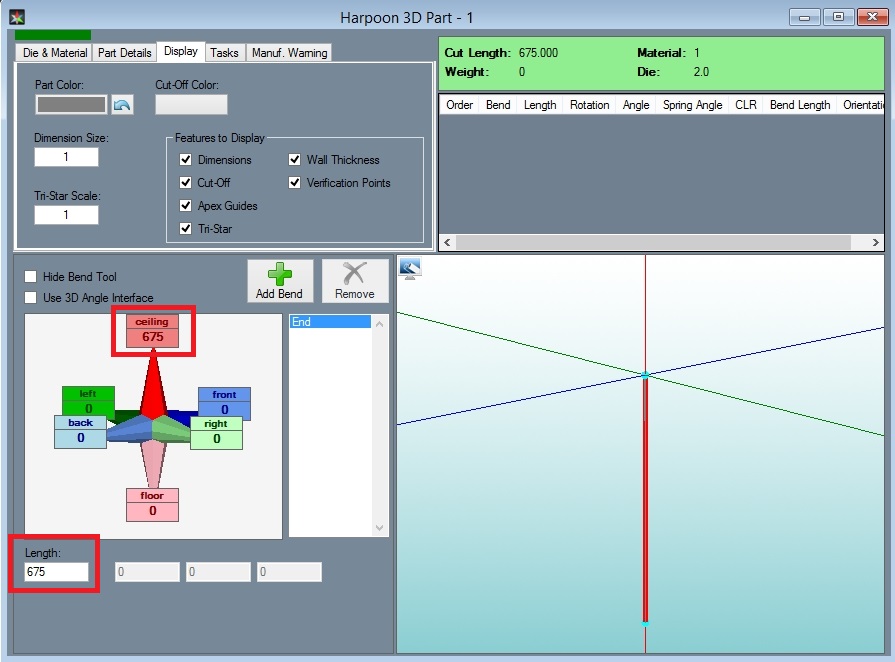Uncheck the Dimensions checkbox
Image resolution: width=895 pixels, height=662 pixels.
pos(186,160)
